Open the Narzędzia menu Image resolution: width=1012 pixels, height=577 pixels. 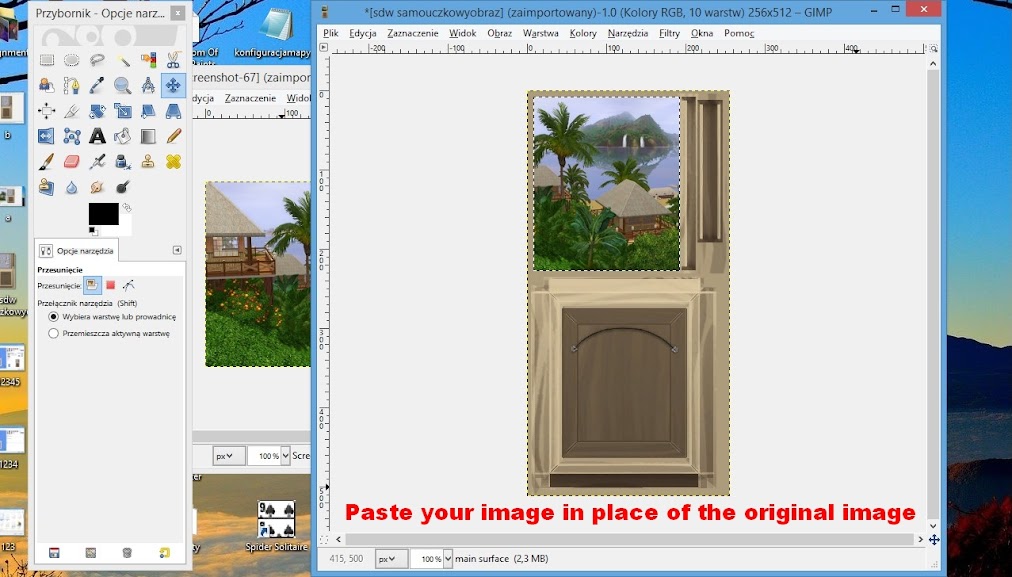coord(628,33)
